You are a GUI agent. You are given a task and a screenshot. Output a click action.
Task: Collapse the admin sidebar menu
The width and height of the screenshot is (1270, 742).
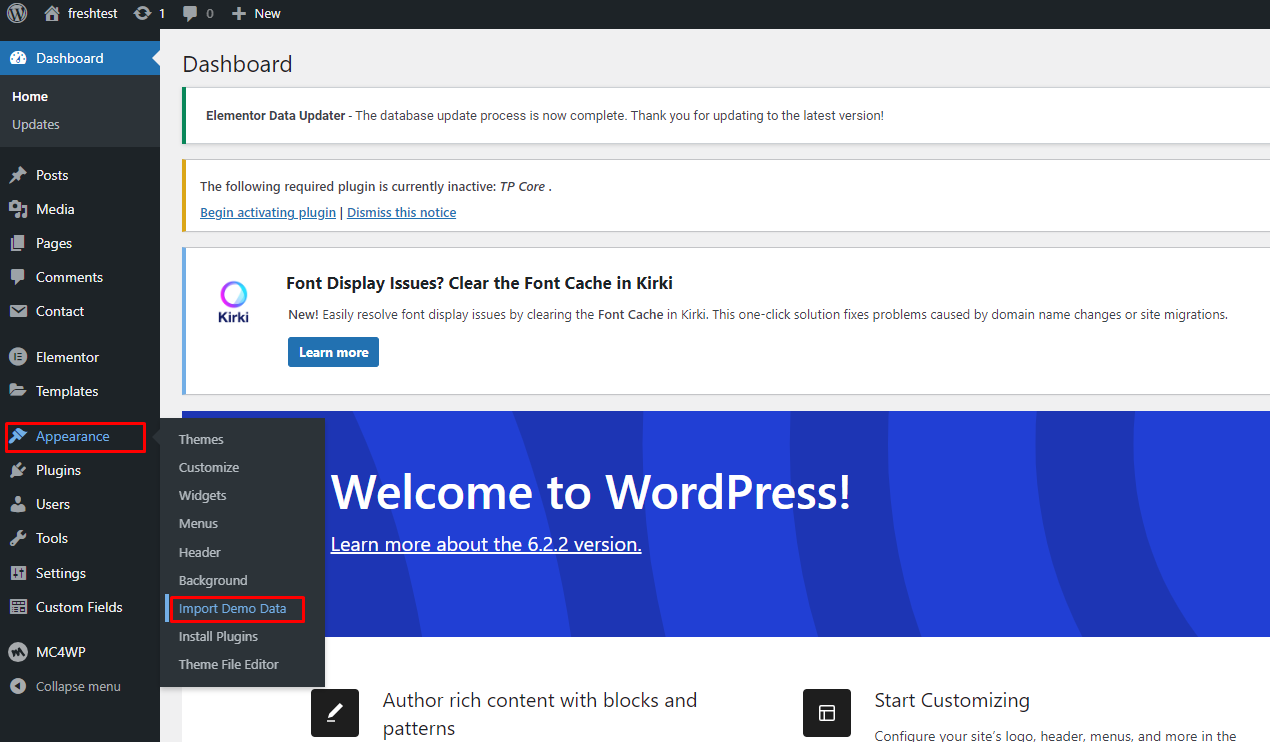(78, 686)
